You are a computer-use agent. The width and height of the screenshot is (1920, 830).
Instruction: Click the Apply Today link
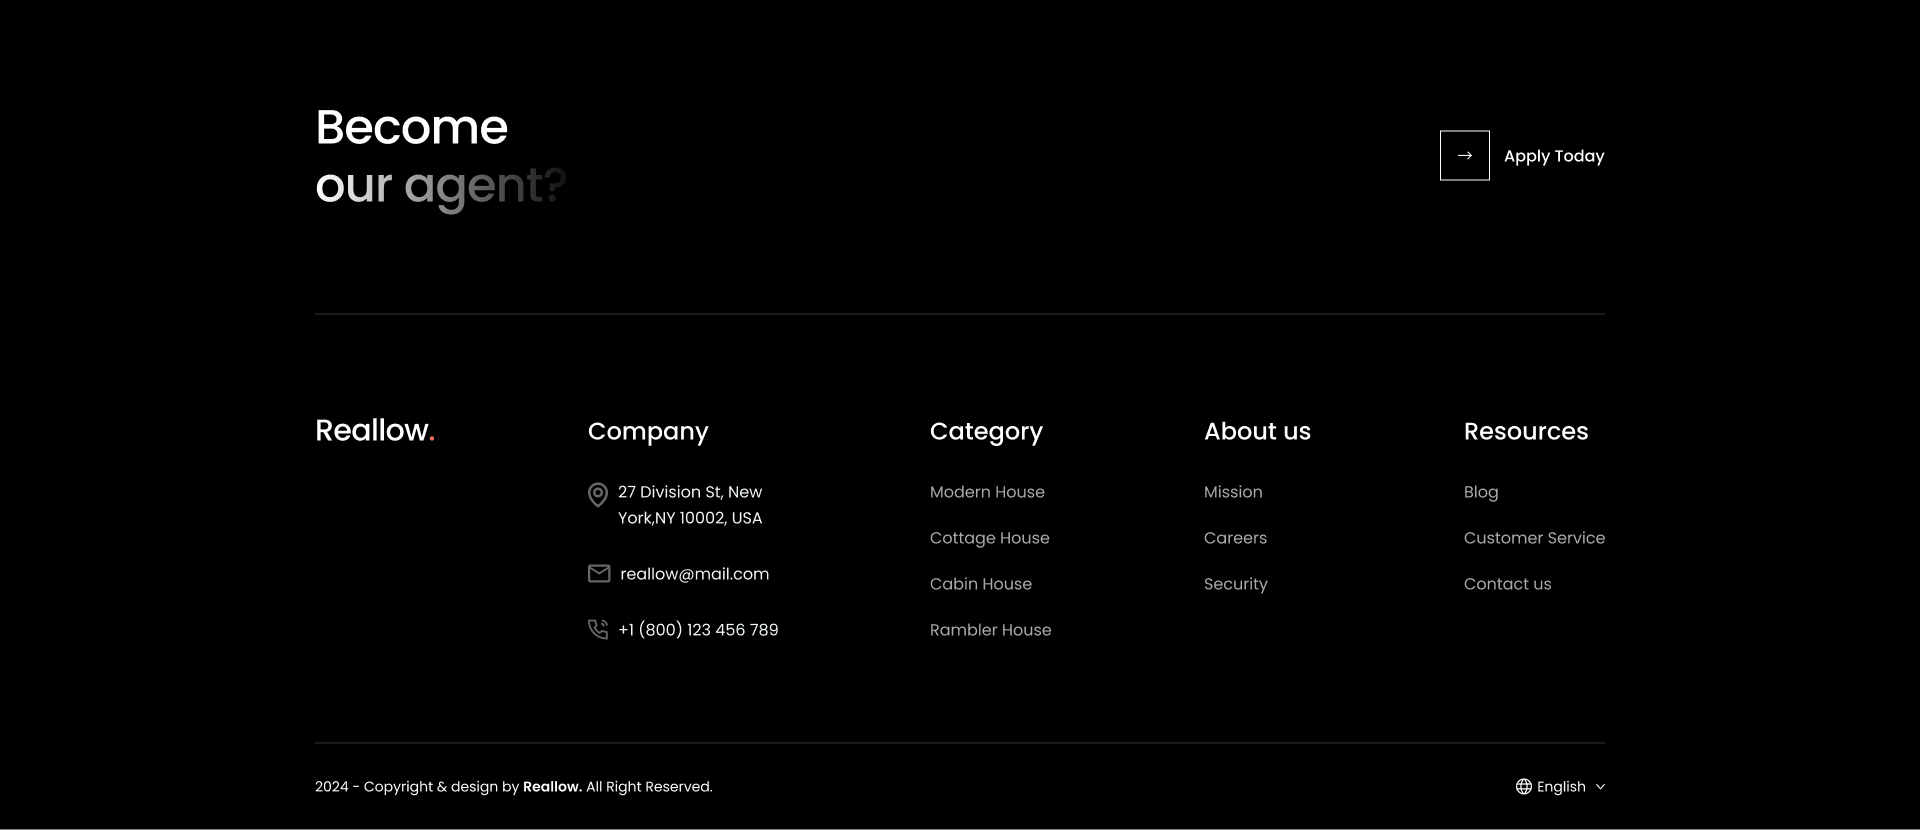(x=1553, y=156)
